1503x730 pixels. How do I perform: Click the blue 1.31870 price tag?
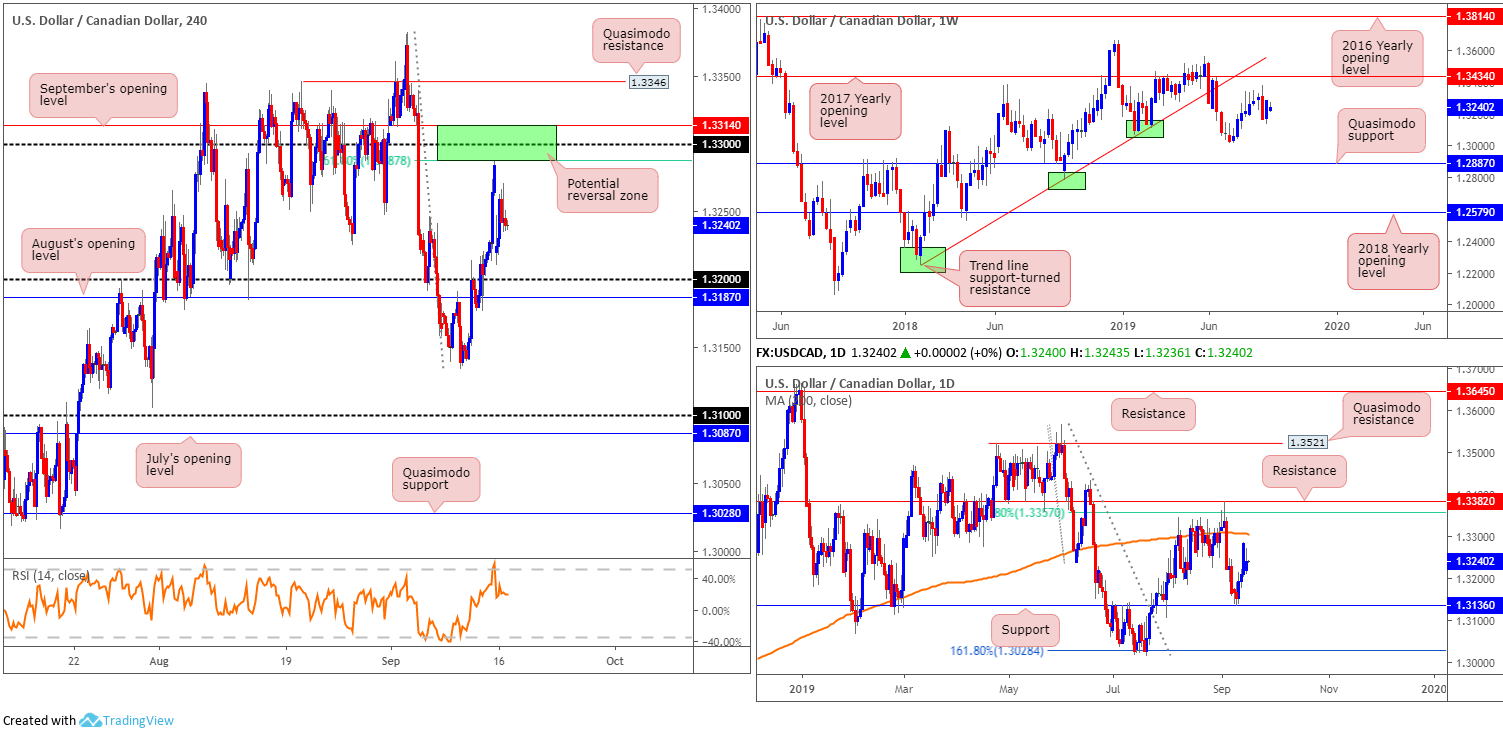720,297
